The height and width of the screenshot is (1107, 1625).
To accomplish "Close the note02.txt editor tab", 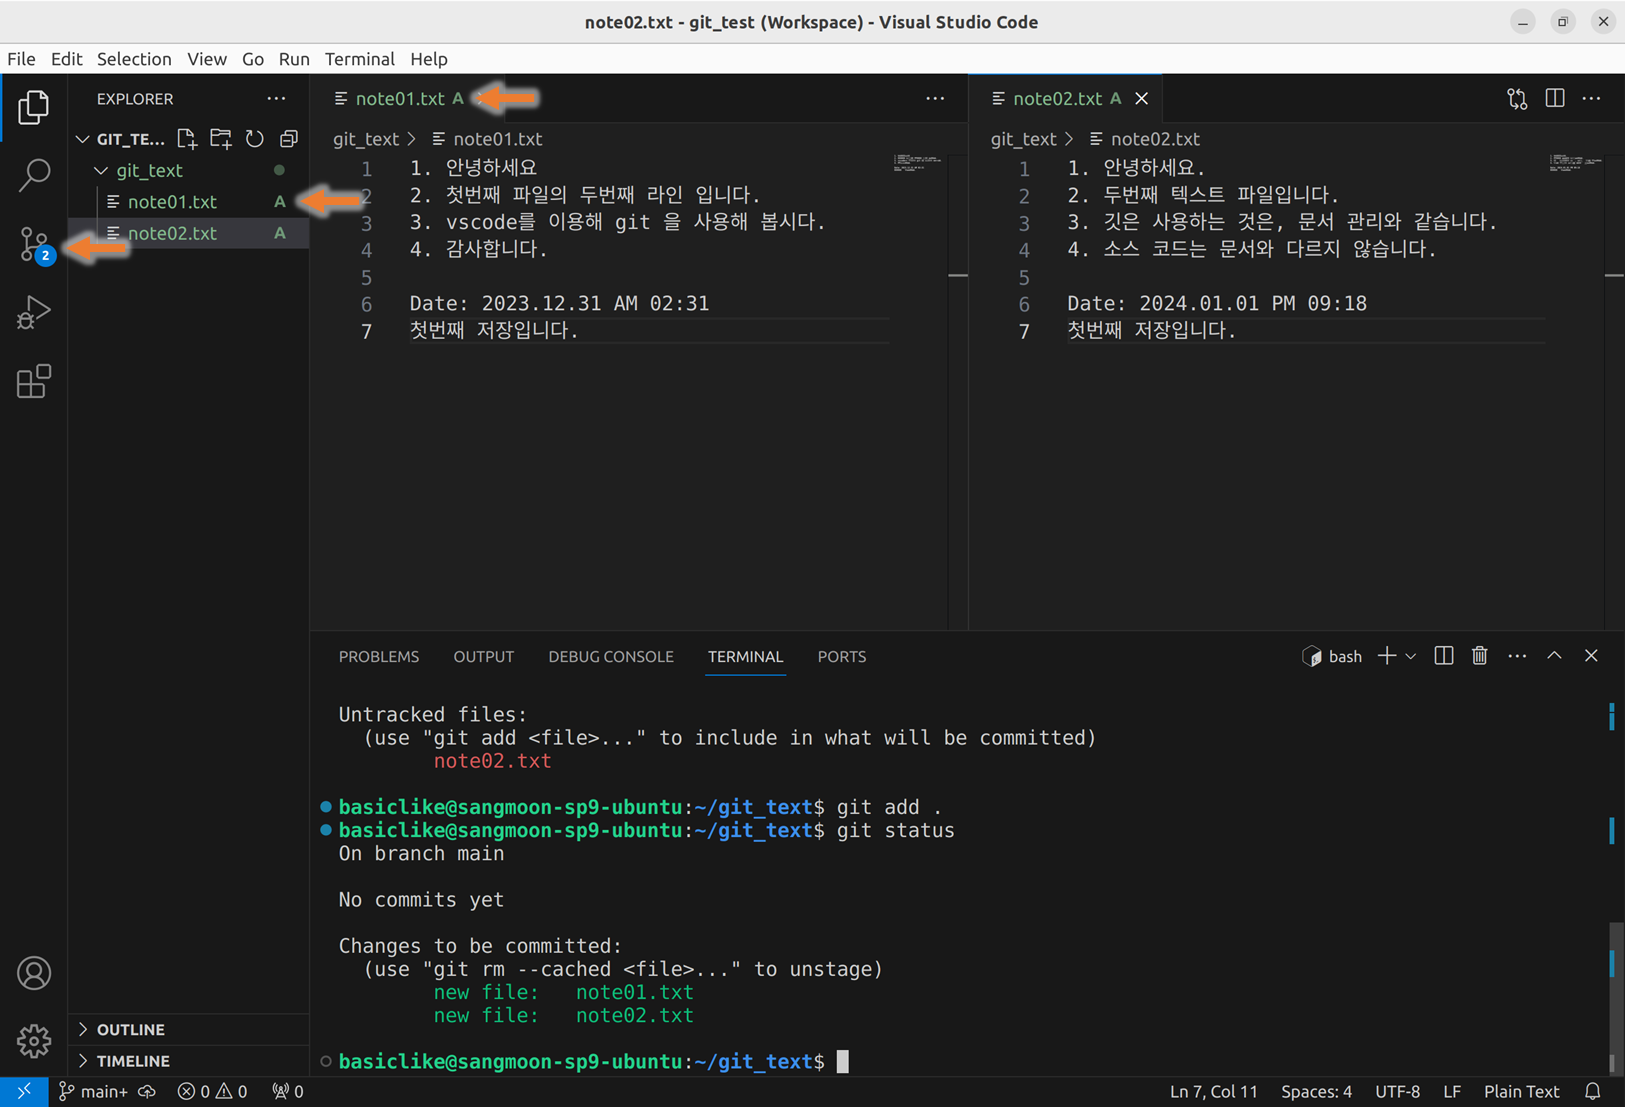I will point(1142,98).
